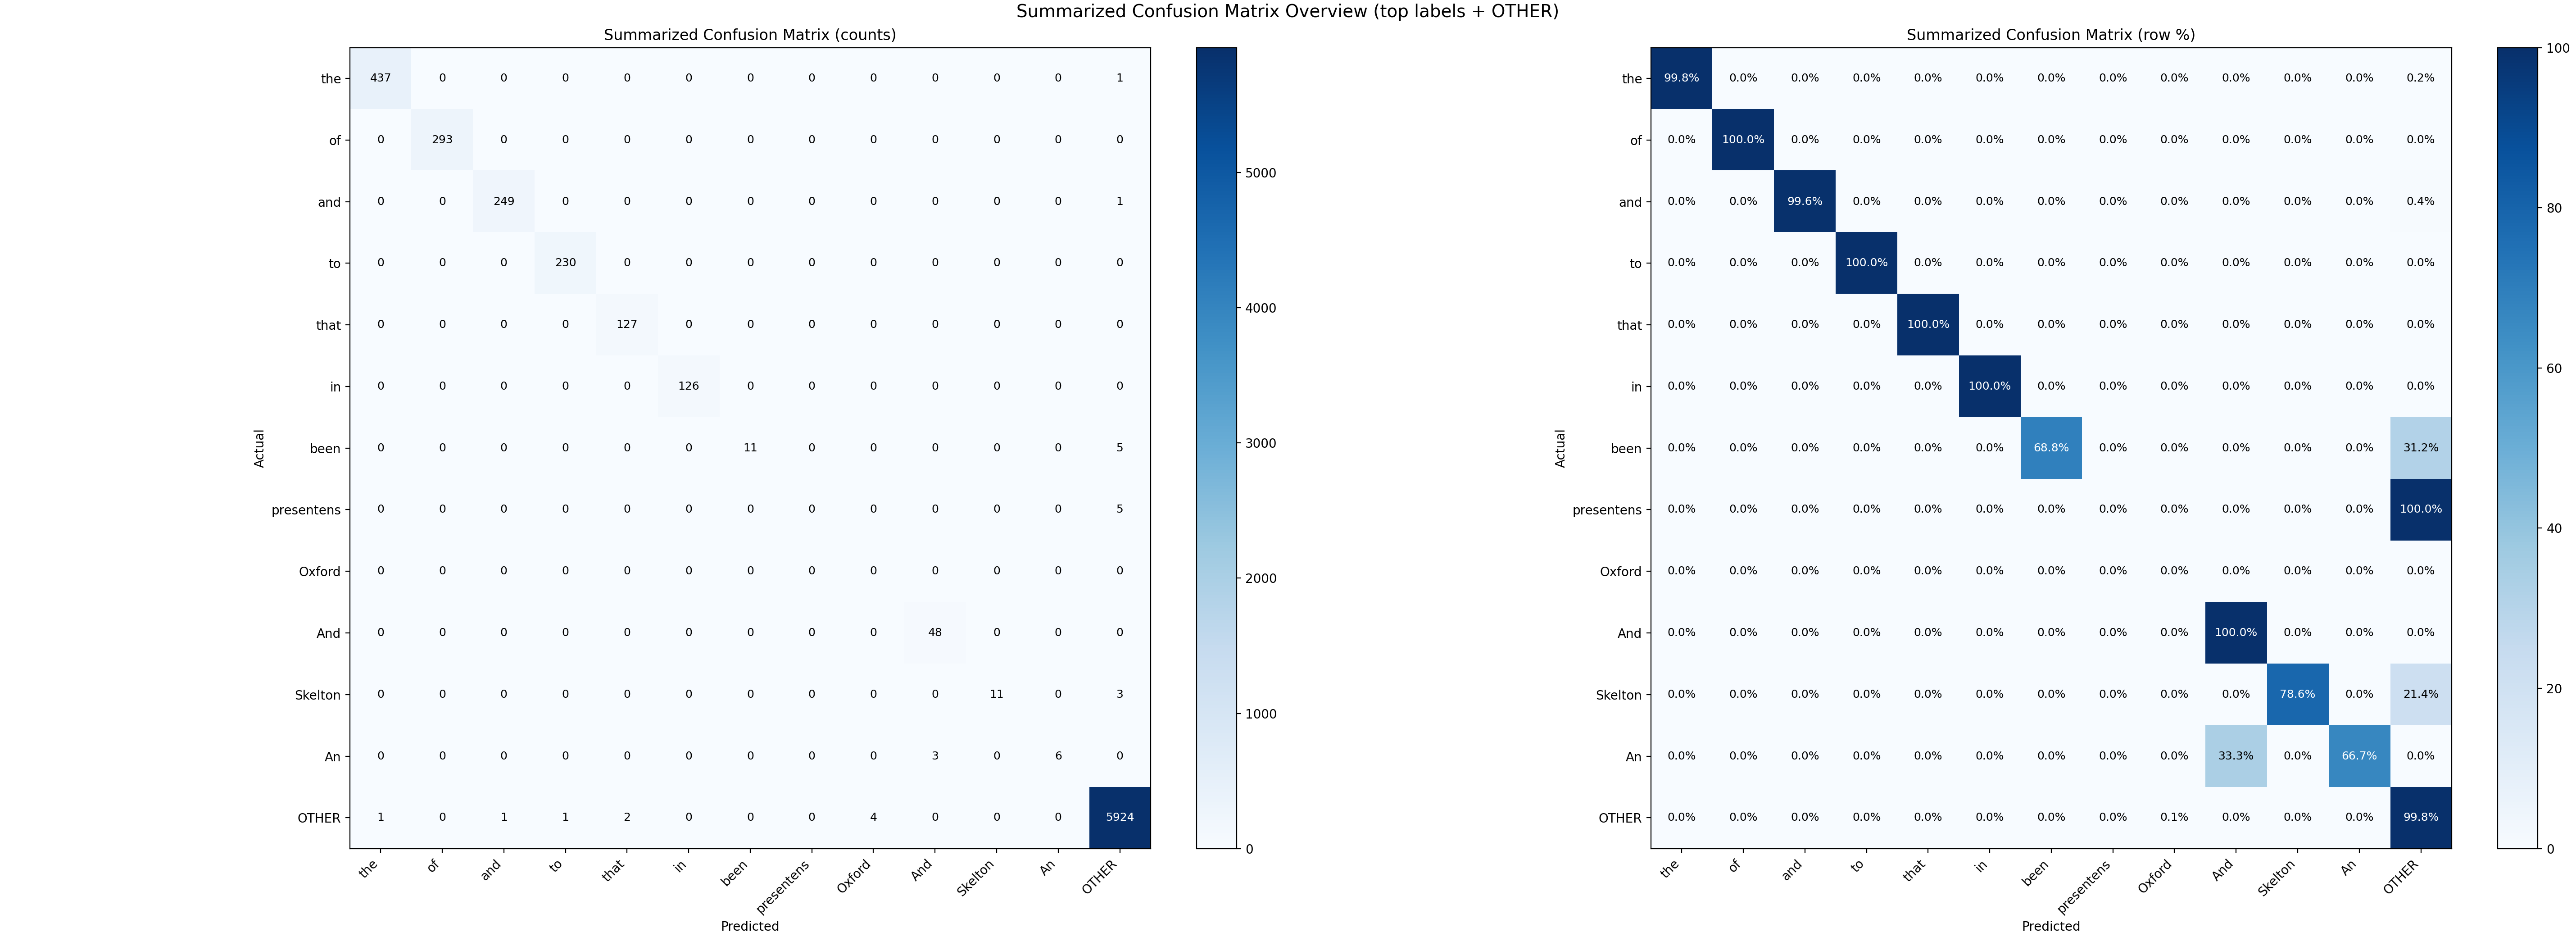Click the 'Oxford' x-axis label on right plot
Screen dimensions: 2576x937
pyautogui.click(x=2154, y=878)
